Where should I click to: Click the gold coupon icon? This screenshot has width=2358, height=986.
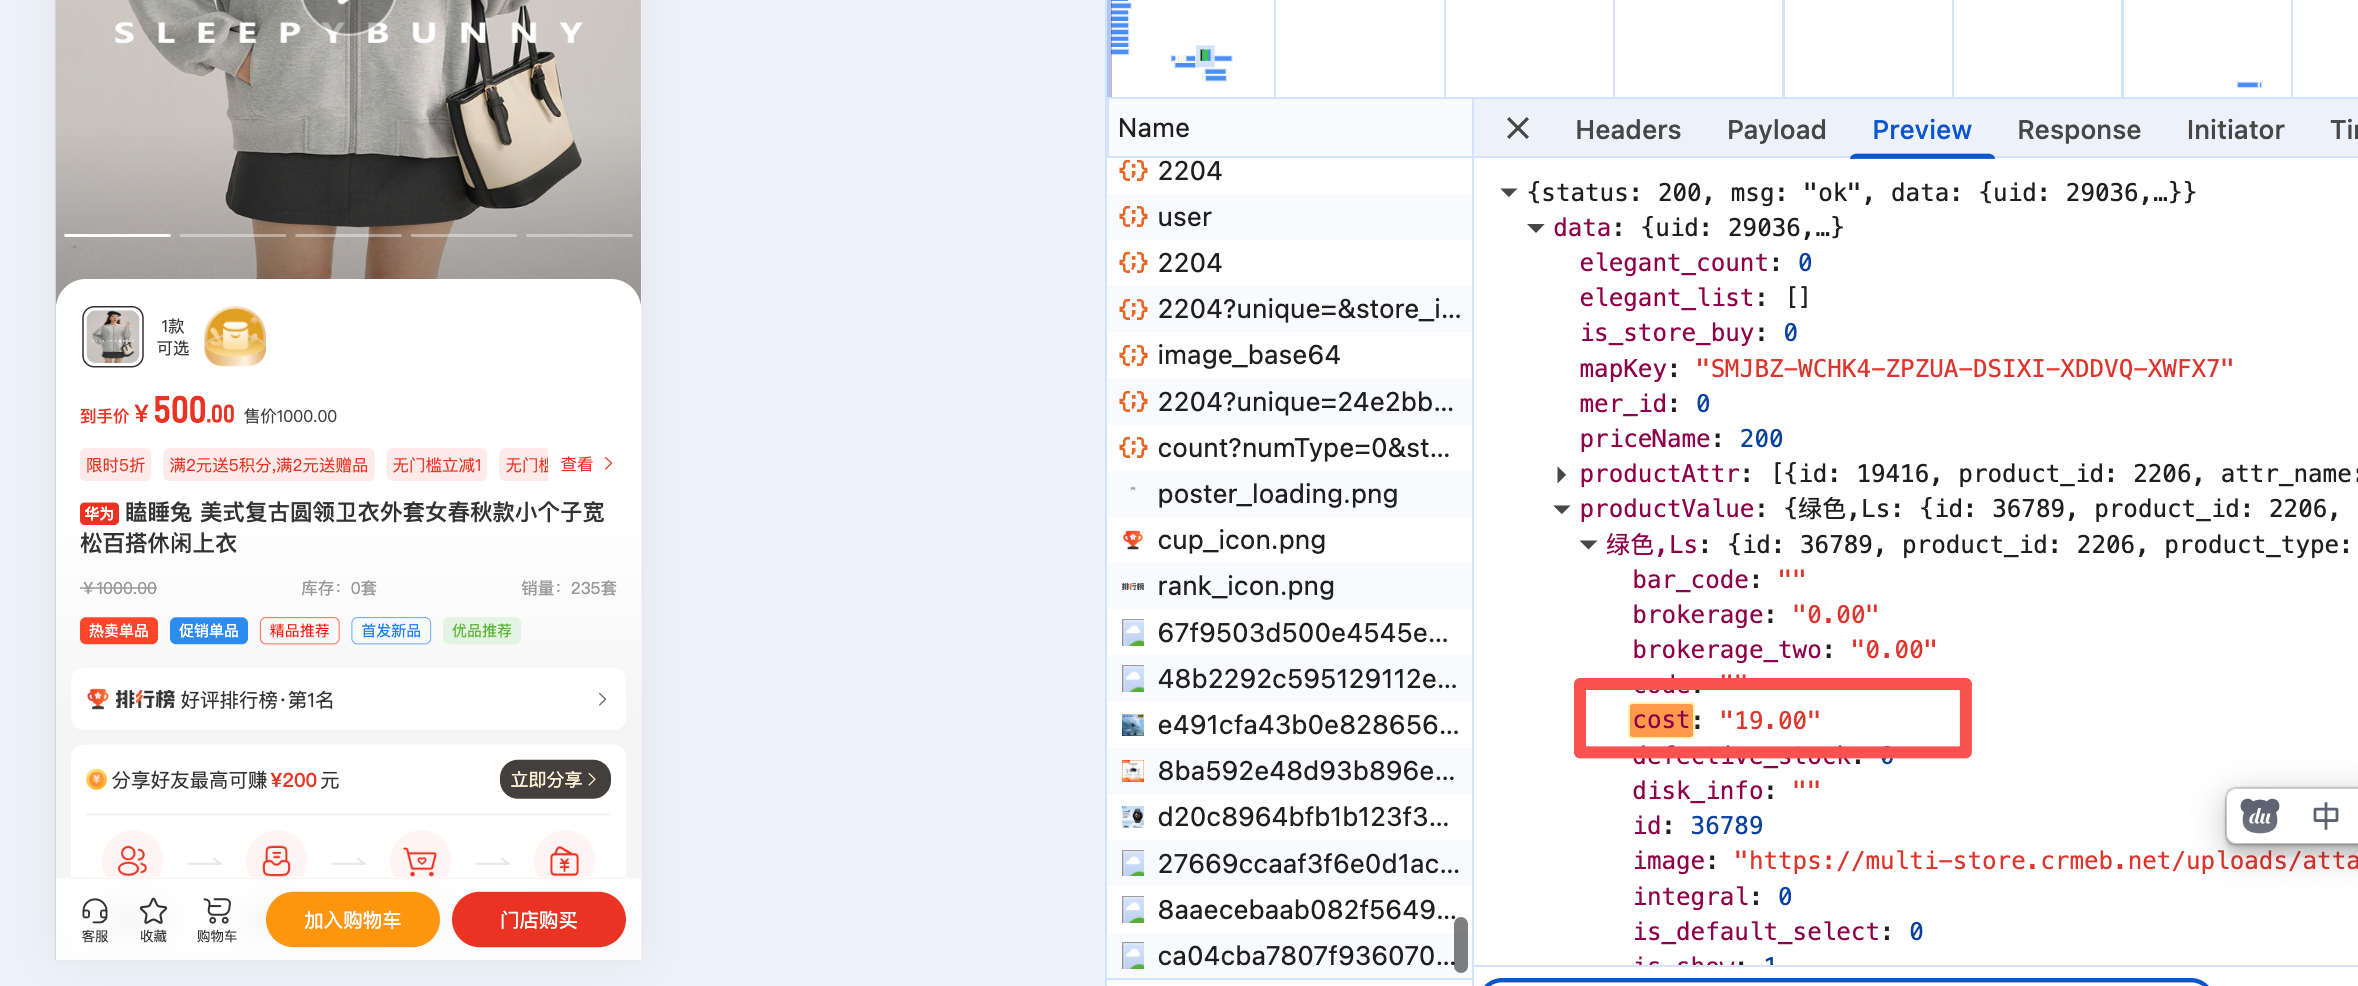(235, 337)
